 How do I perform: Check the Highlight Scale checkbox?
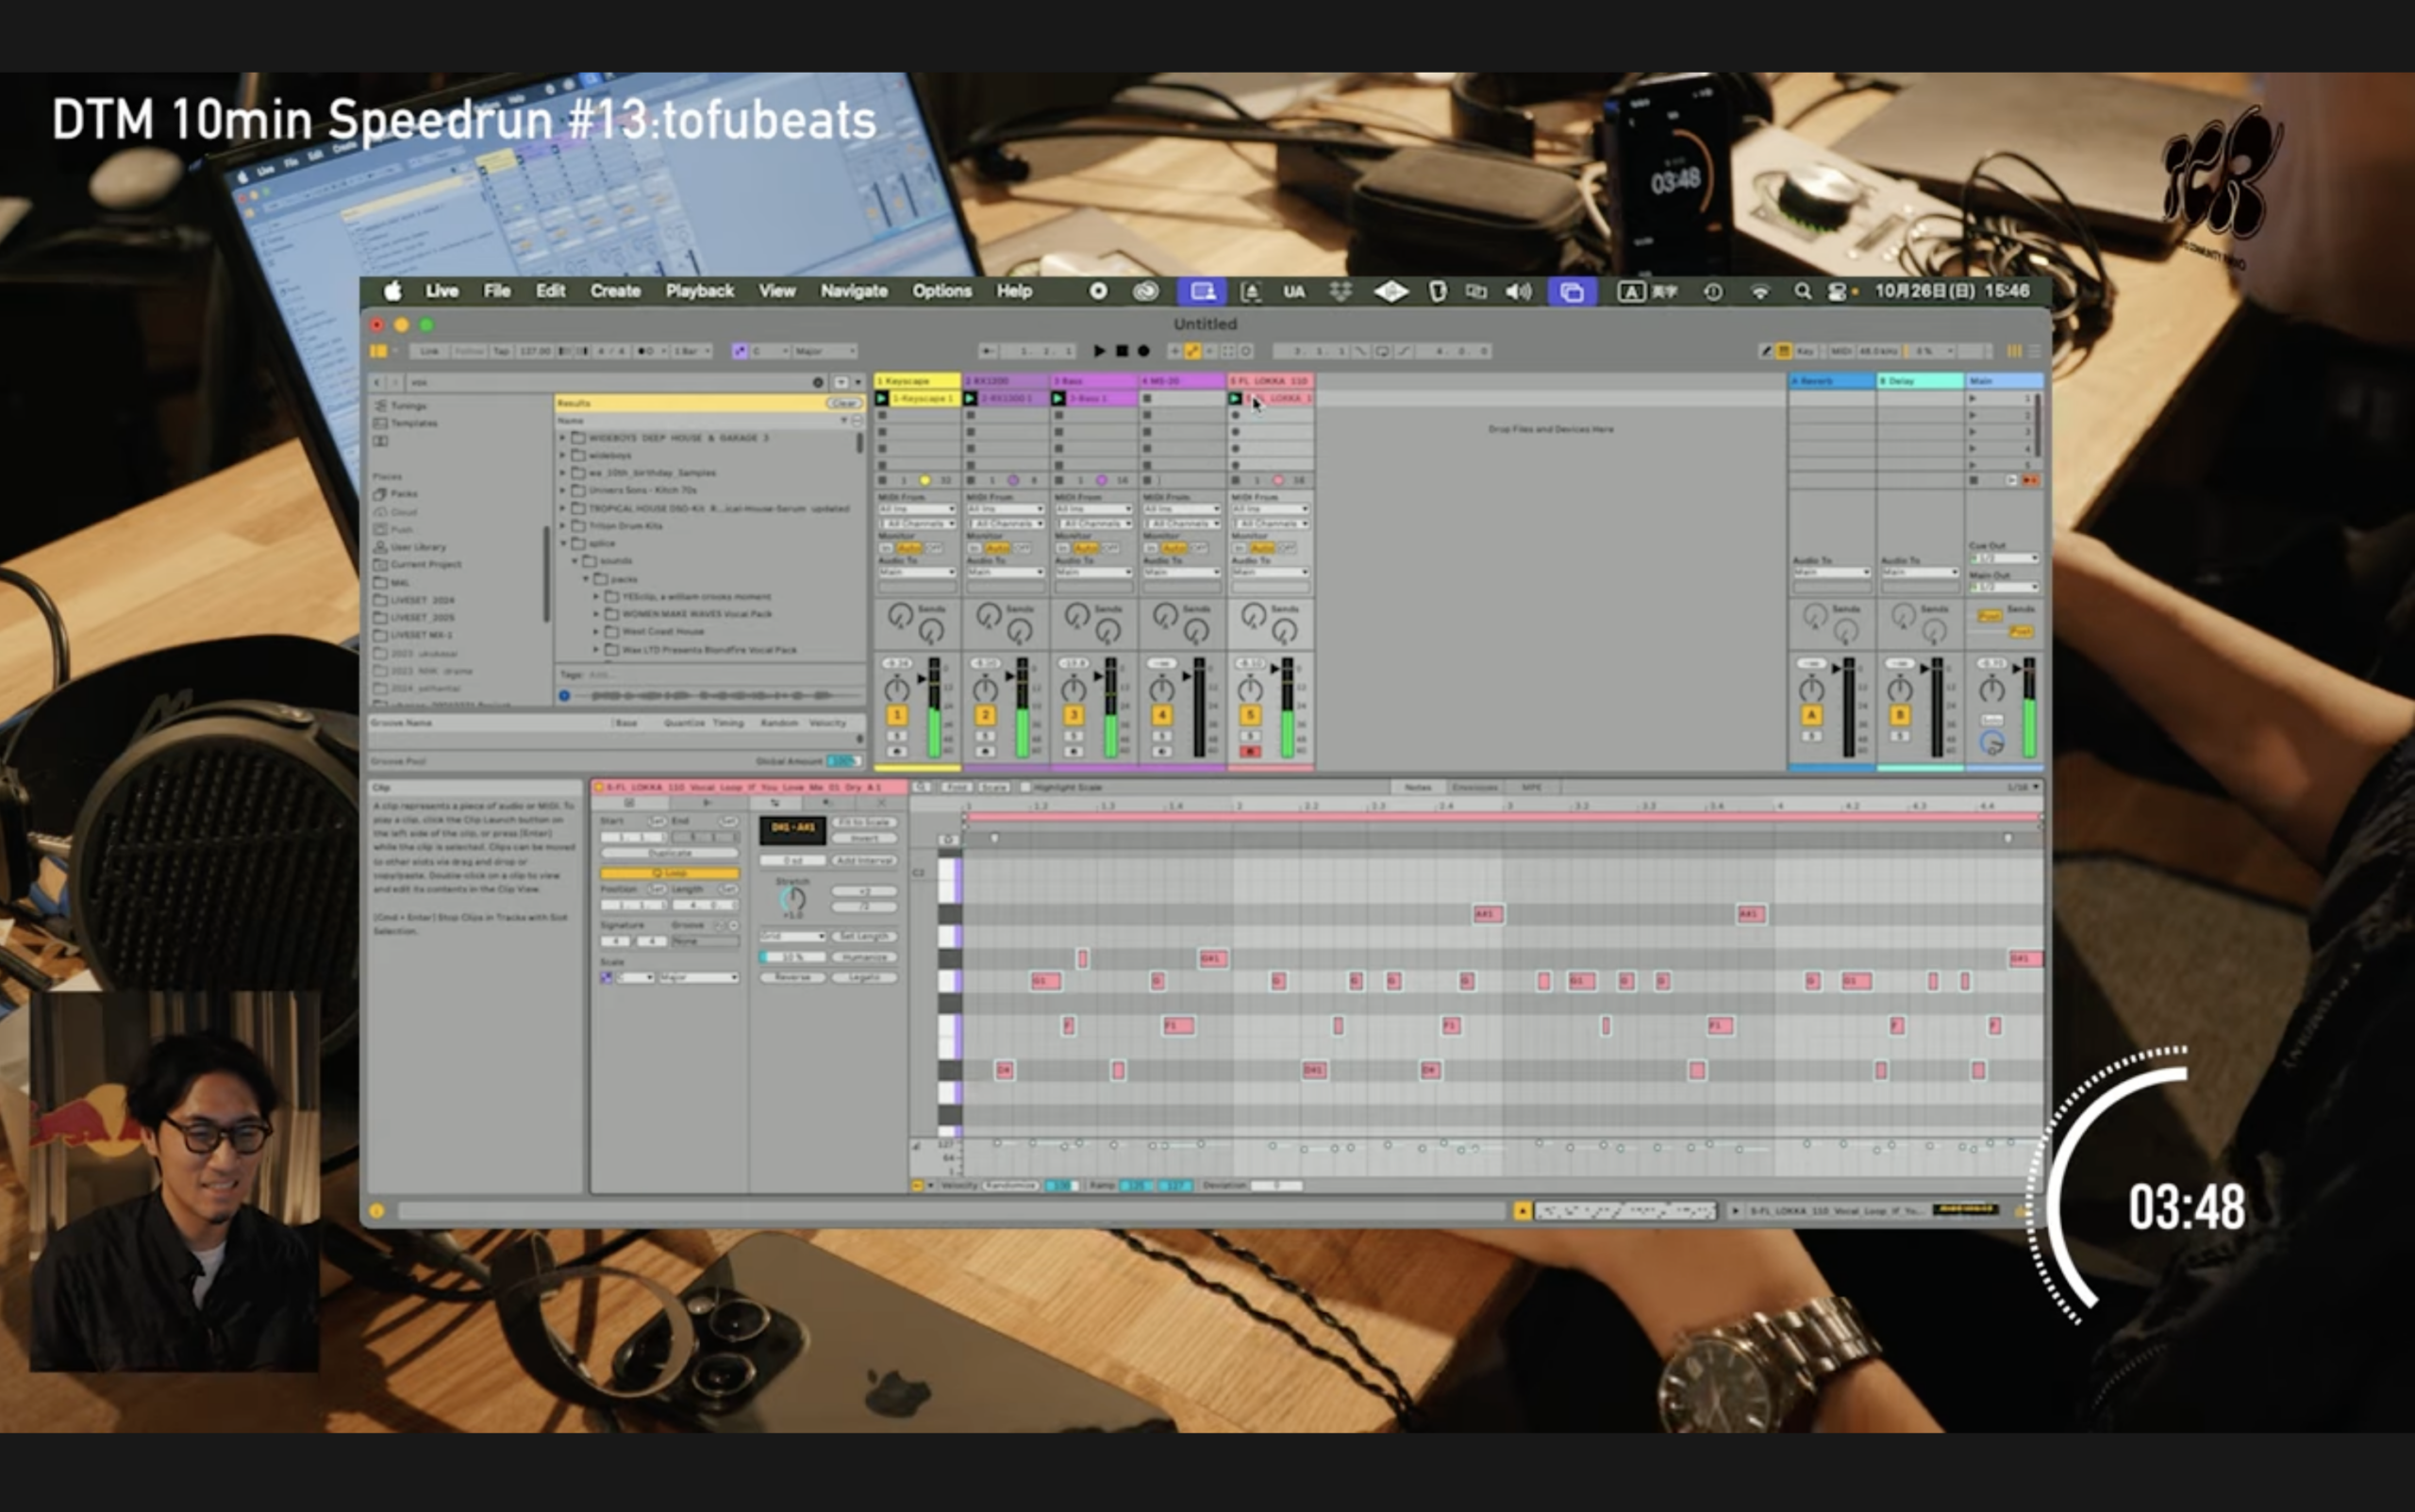[x=1025, y=788]
